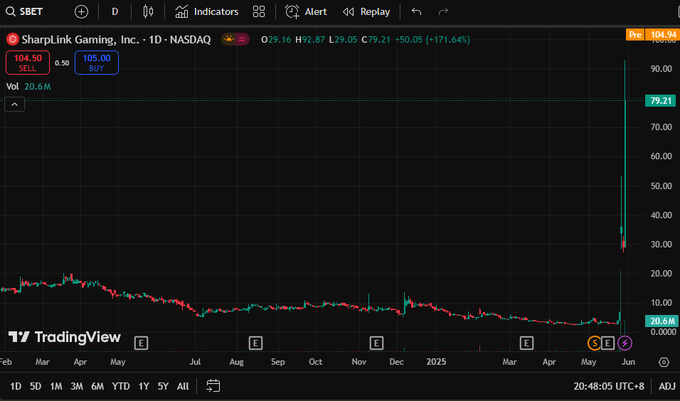Click the Vol 20.6M indicator legend
The image size is (680, 401).
coord(28,87)
